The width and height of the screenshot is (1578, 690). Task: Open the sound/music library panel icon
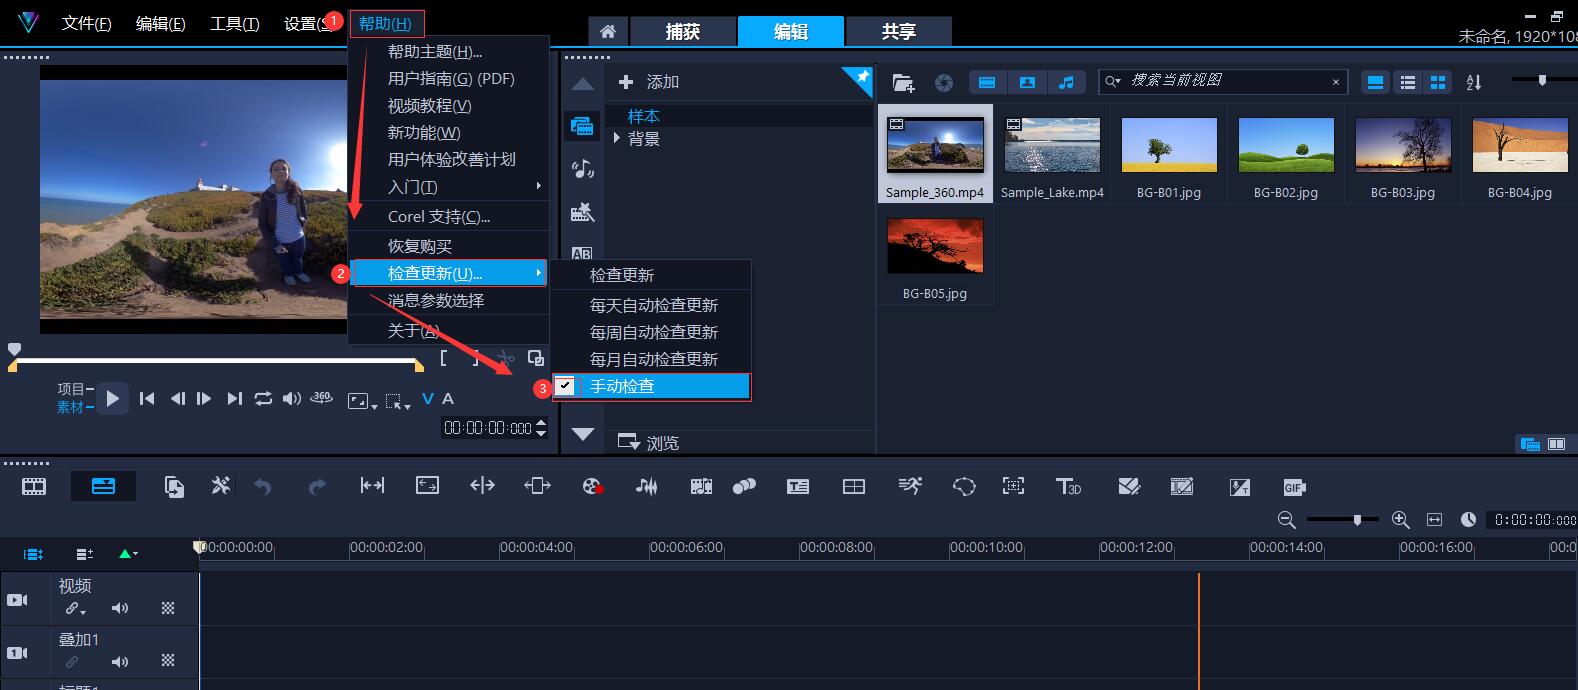click(x=581, y=168)
